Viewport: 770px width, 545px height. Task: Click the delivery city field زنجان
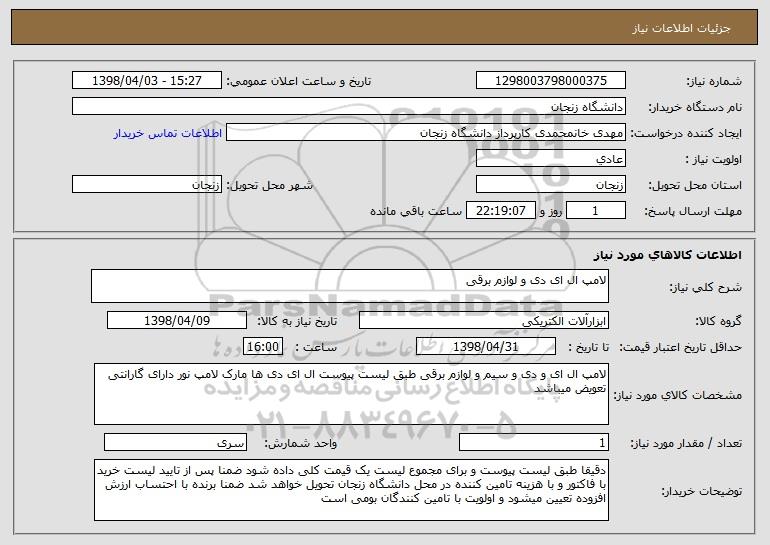(147, 185)
